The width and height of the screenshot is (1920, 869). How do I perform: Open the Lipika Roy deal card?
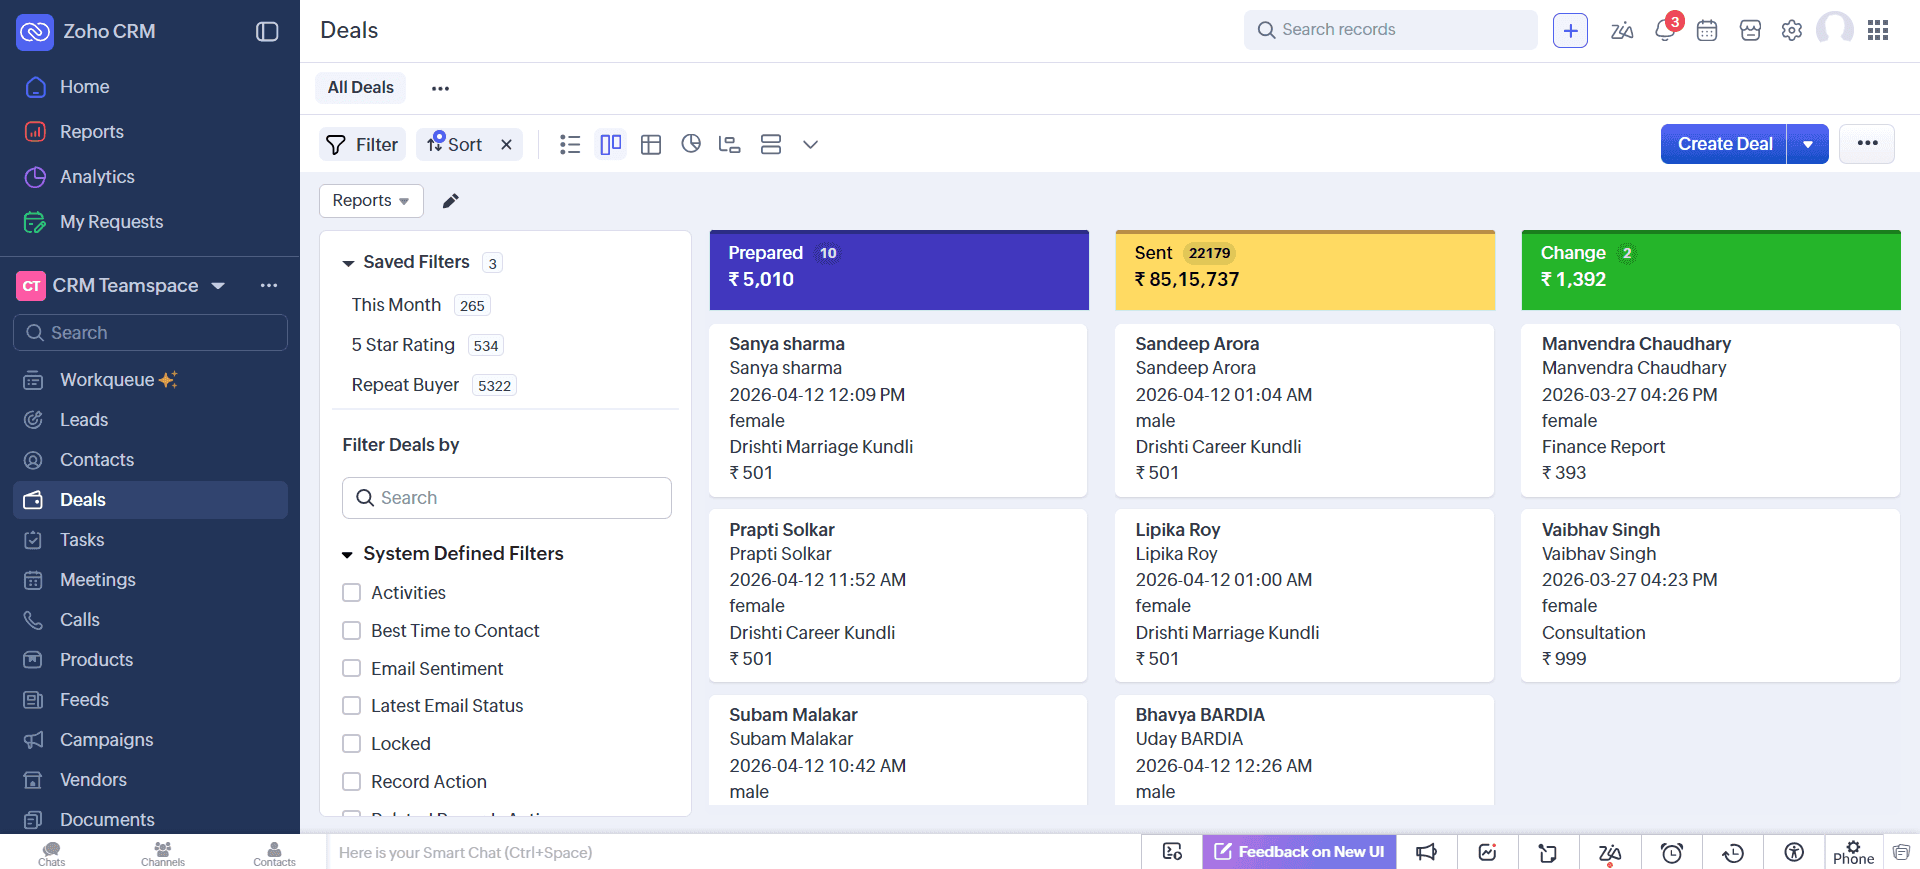(x=1304, y=596)
